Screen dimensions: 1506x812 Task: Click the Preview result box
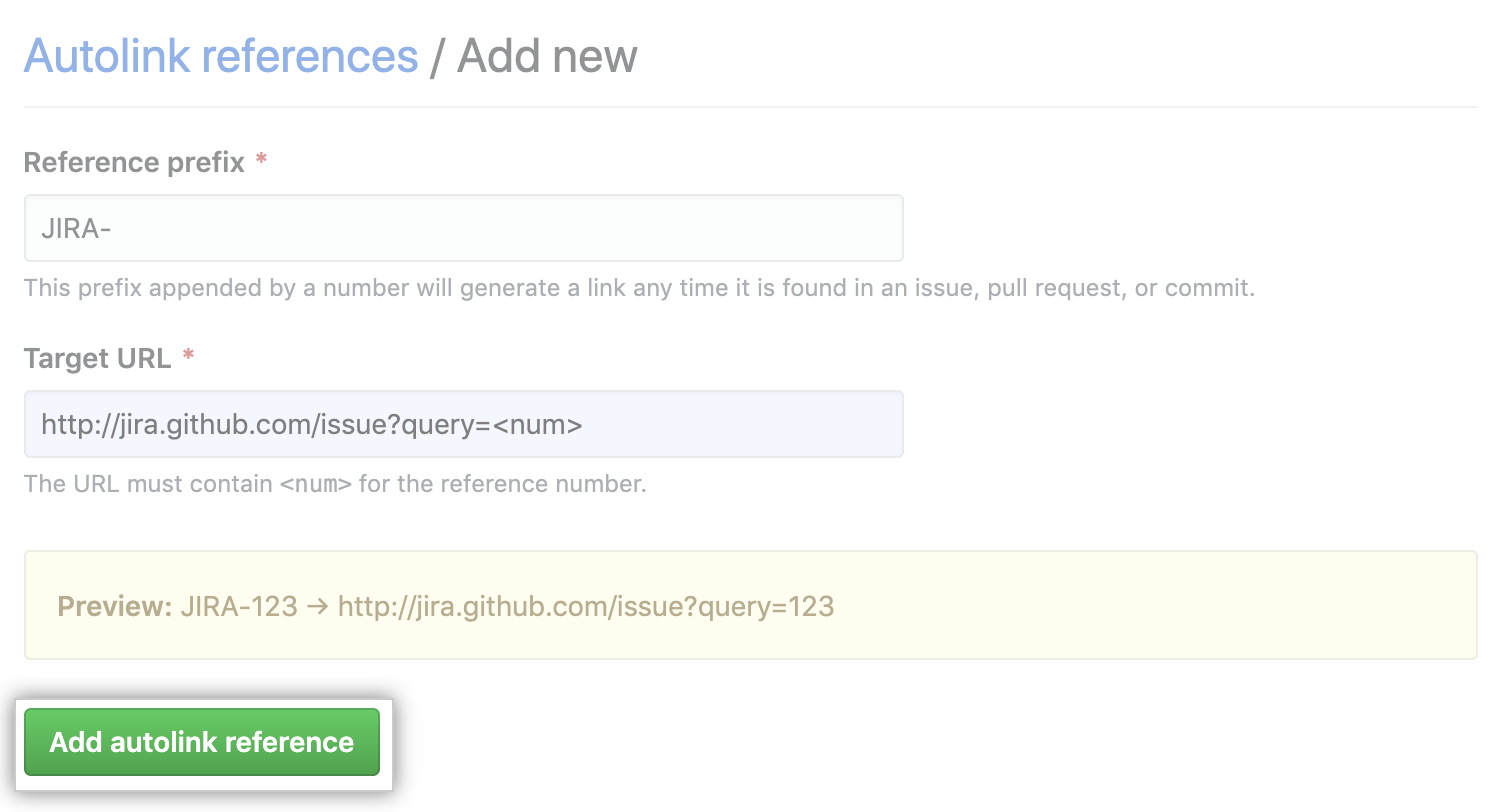click(750, 605)
